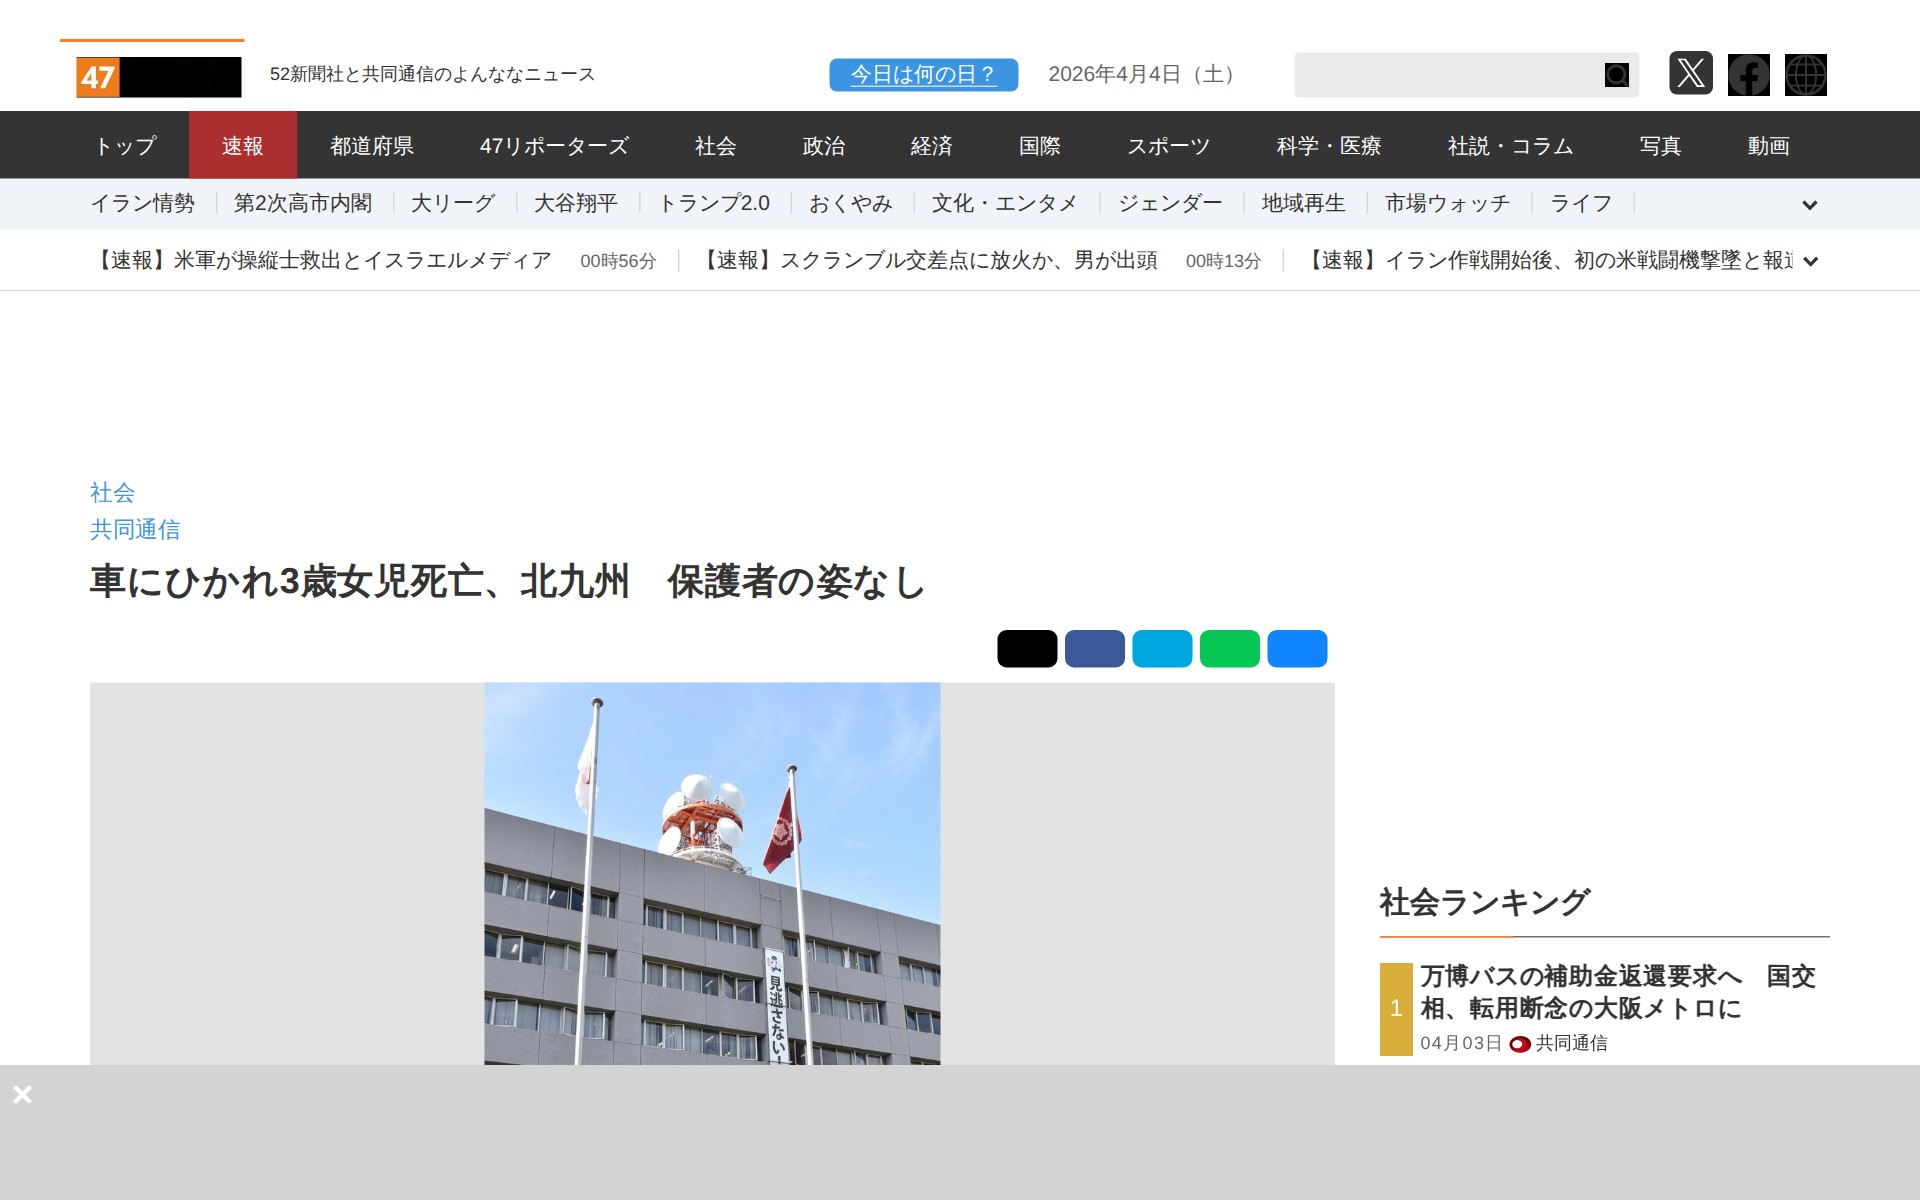Open the 都道府県 menu item
The height and width of the screenshot is (1200, 1920).
pos(371,146)
